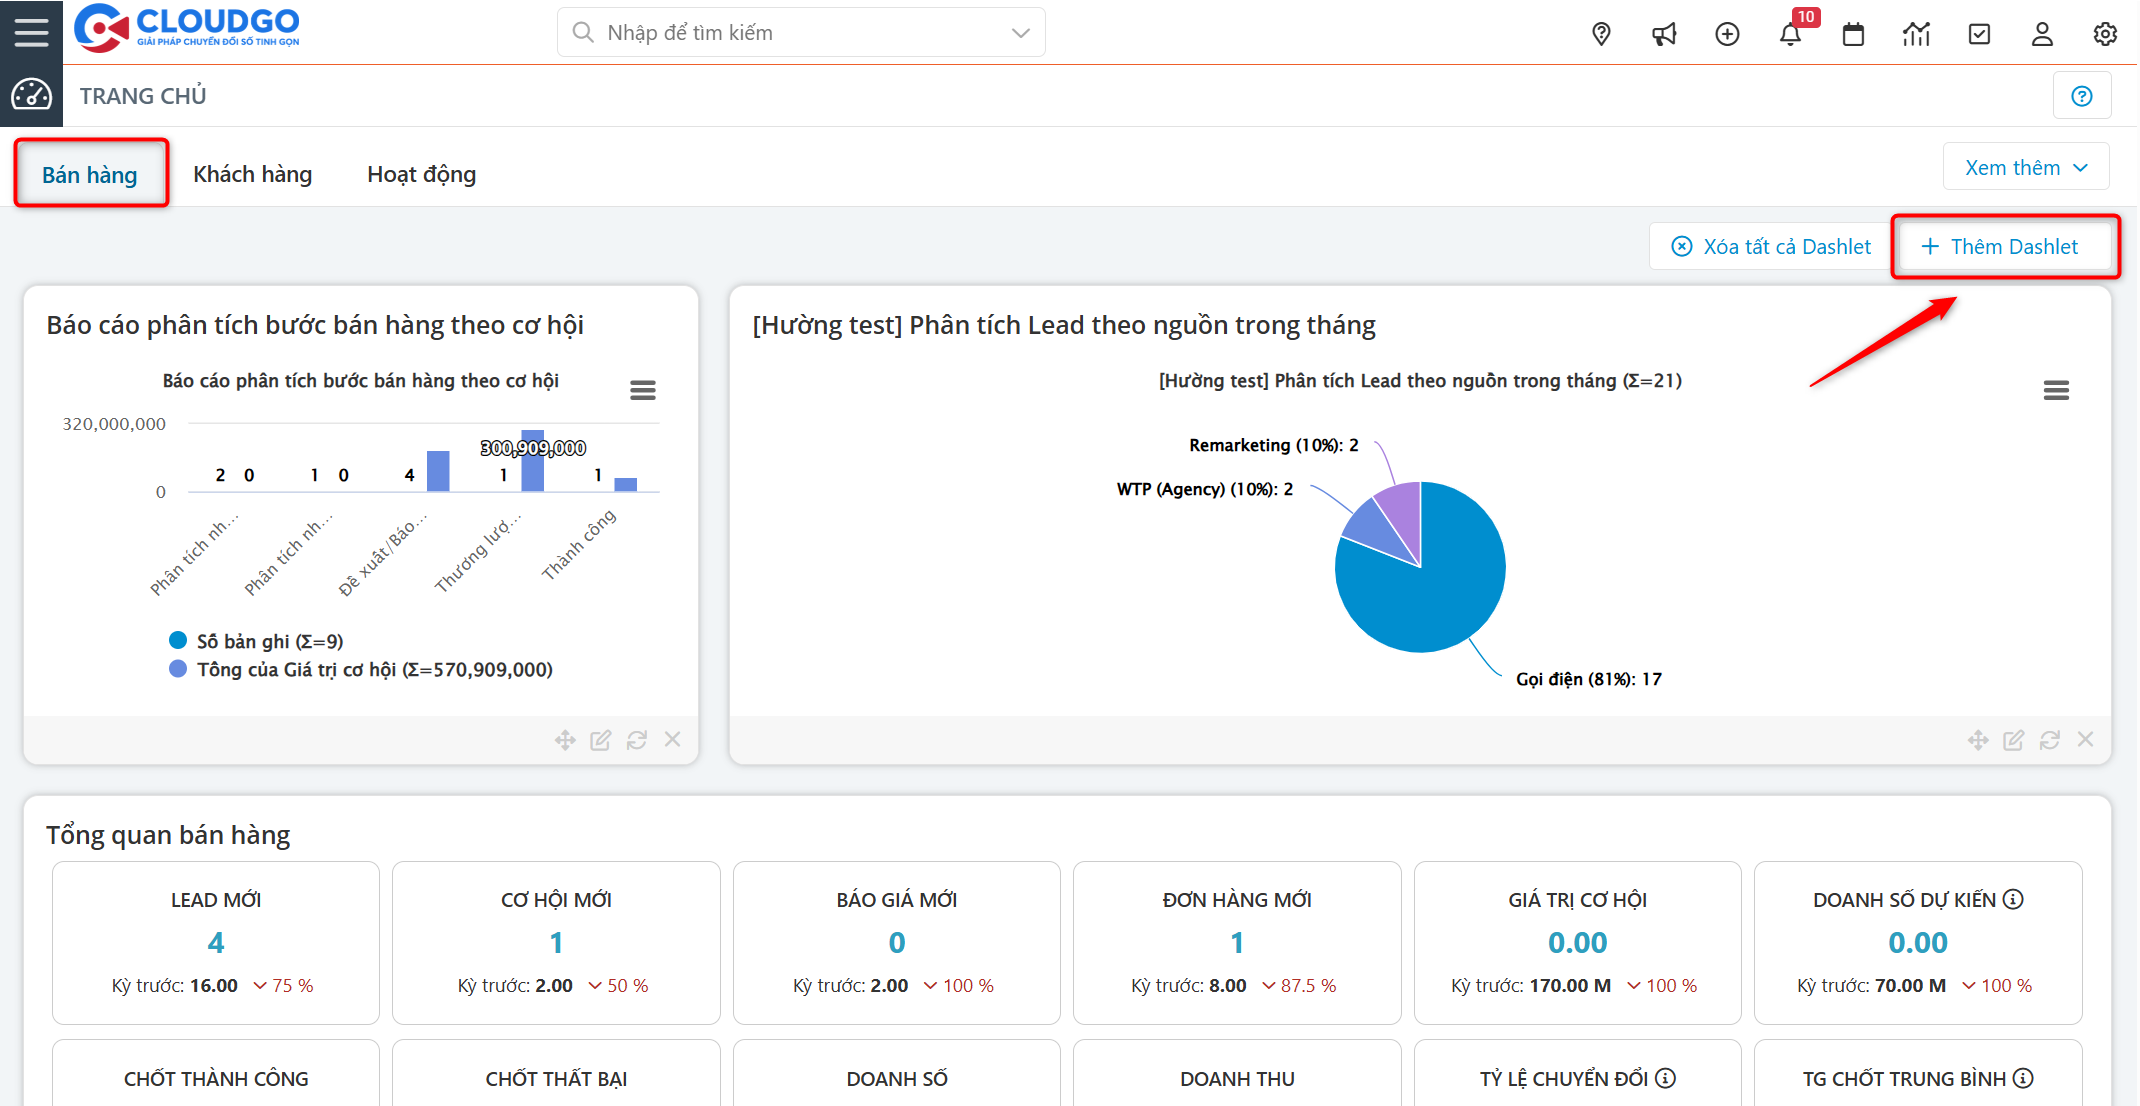Image resolution: width=2140 pixels, height=1106 pixels.
Task: Click the location pin check-in icon
Action: click(1601, 34)
